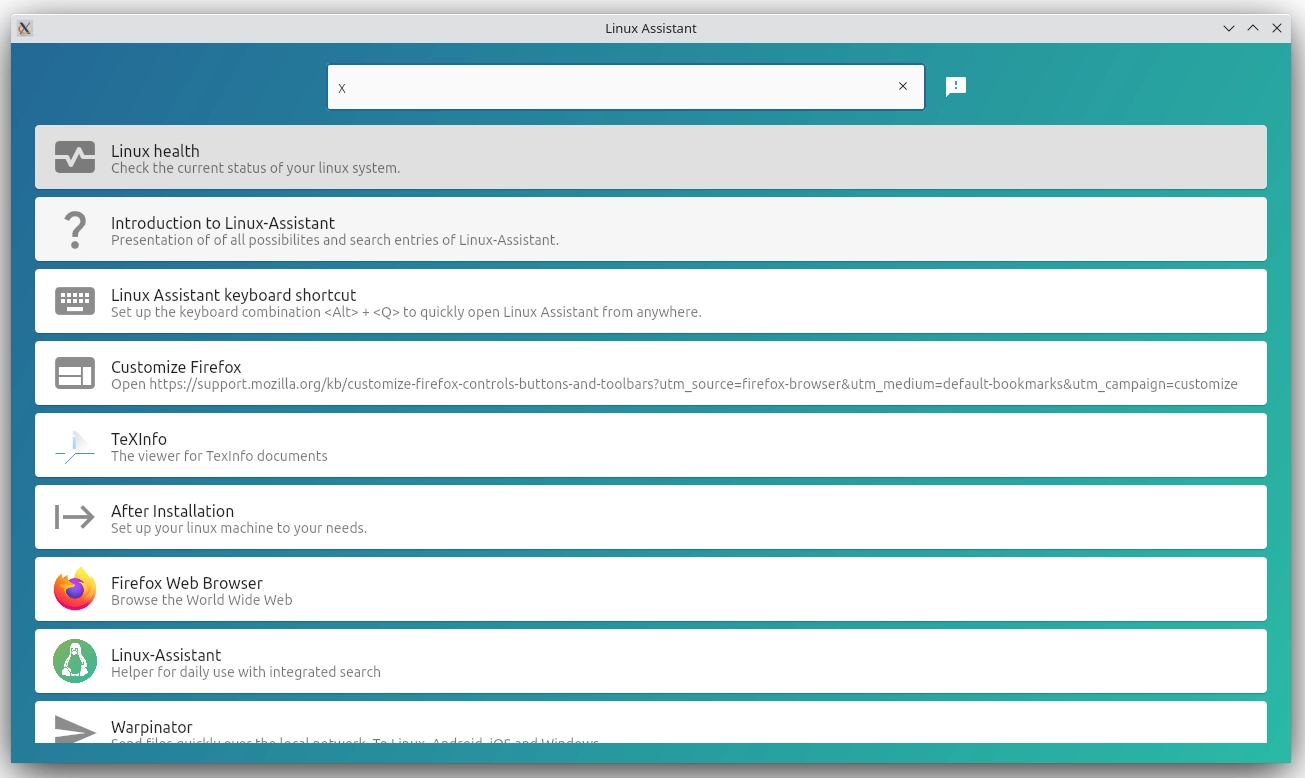Screen dimensions: 1305x778
Task: Click the TeXInfo application icon
Action: [x=75, y=446]
